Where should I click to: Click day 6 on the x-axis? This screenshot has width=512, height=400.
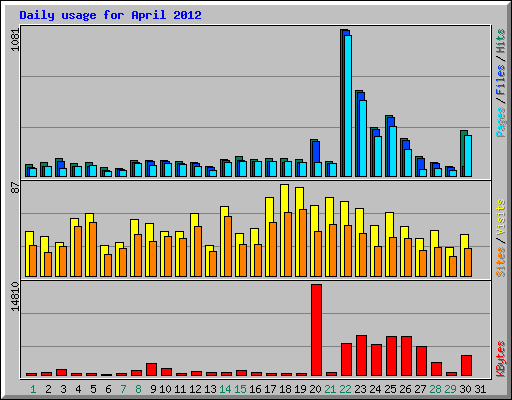[x=108, y=389]
